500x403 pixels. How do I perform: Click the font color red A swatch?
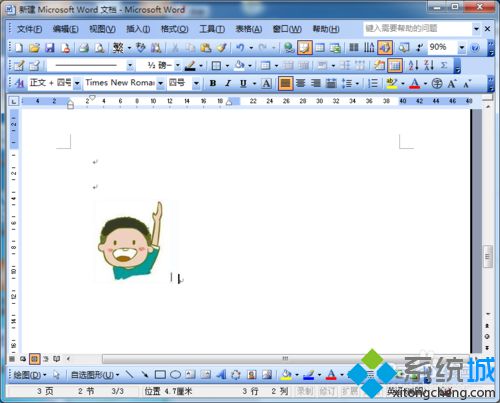pos(414,83)
